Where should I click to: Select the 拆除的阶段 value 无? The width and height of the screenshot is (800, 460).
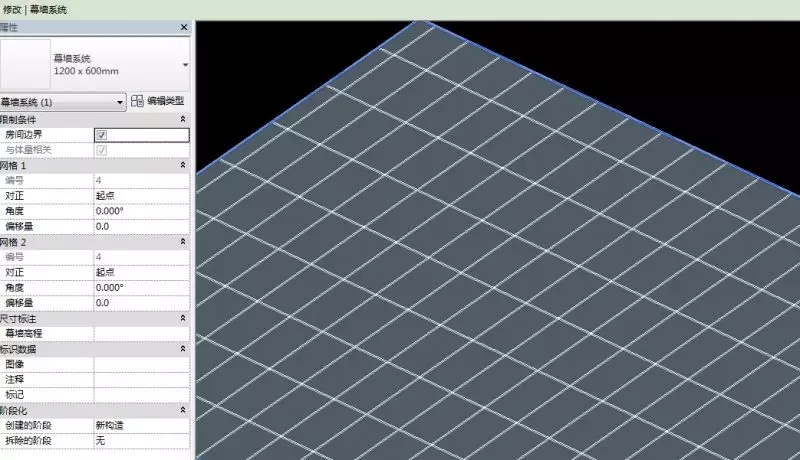[x=142, y=441]
